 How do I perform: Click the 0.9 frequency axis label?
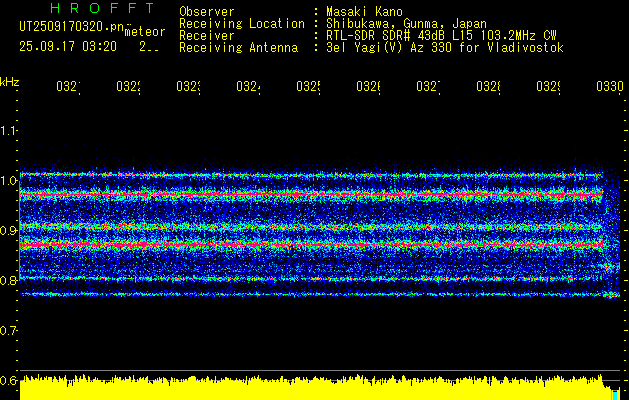click(9, 231)
